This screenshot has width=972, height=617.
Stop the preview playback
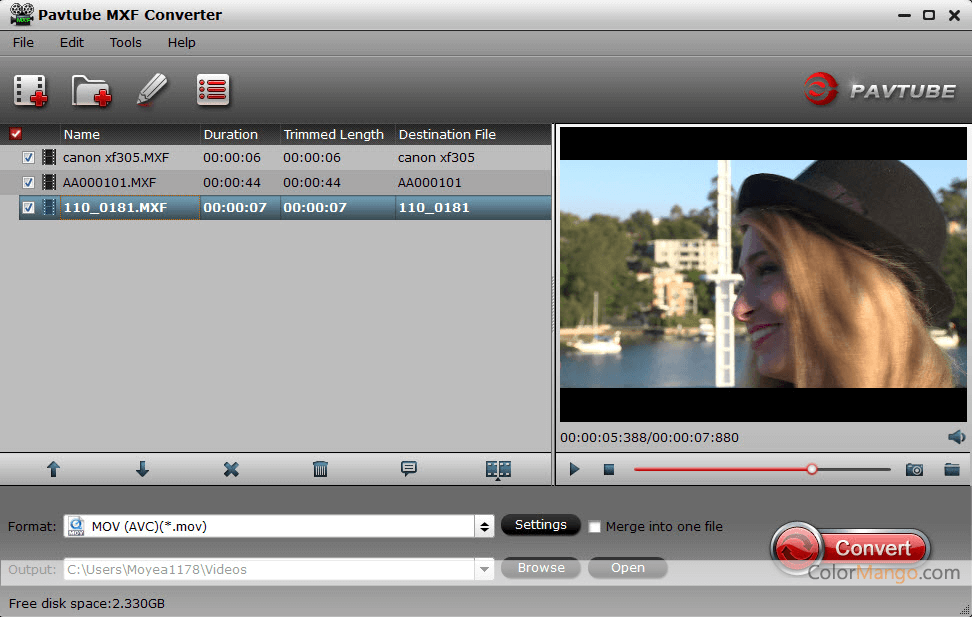click(x=609, y=470)
